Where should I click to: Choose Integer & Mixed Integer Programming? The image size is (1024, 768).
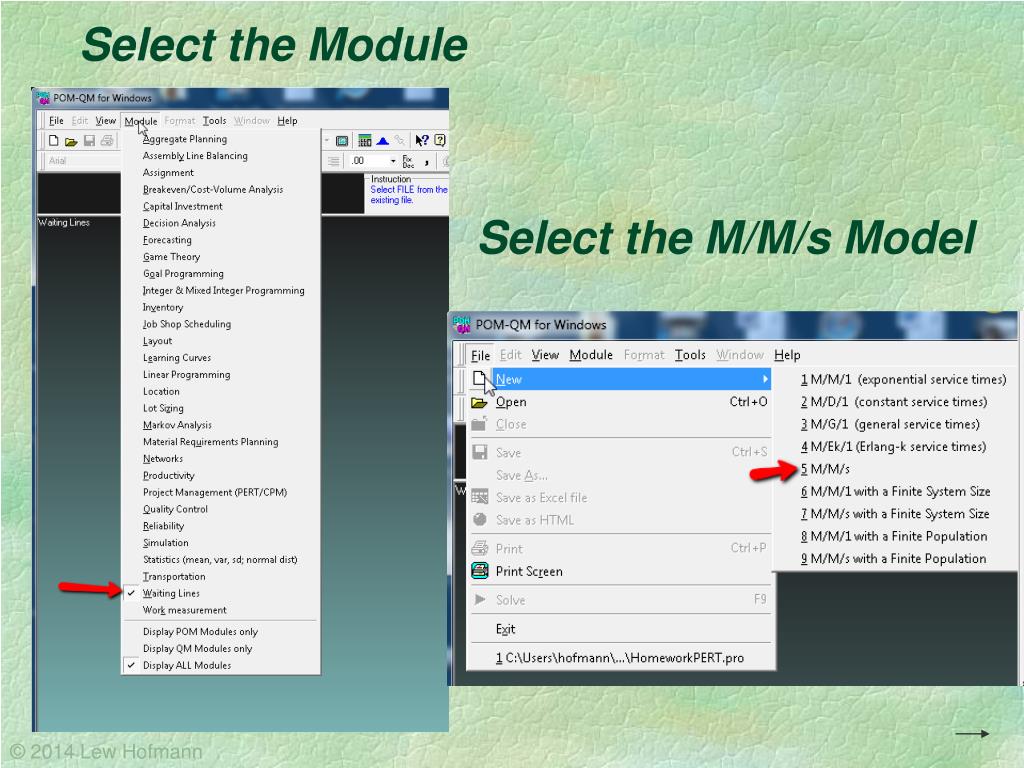point(221,291)
